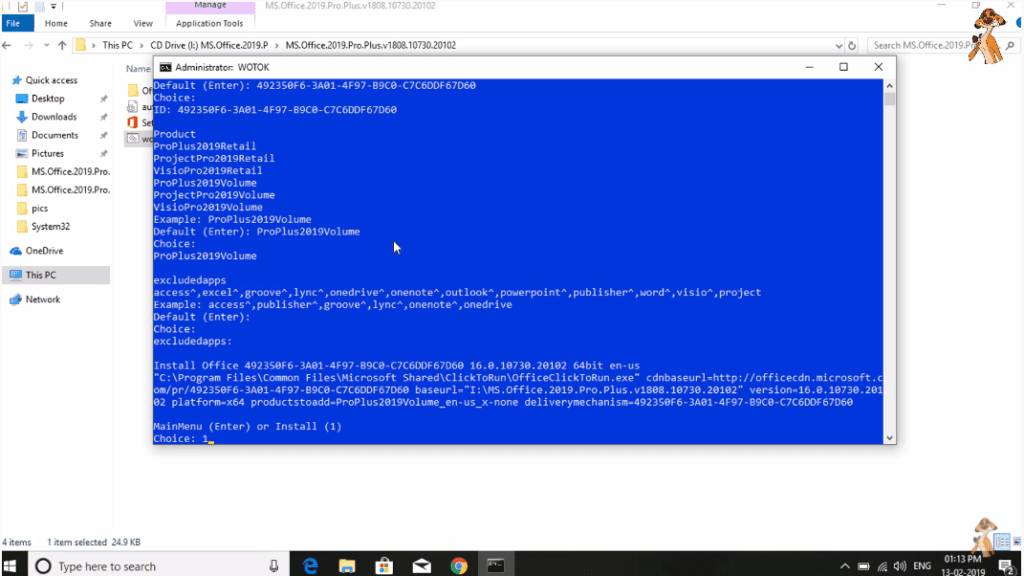Switch to the Home ribbon tab
This screenshot has height=576, width=1024.
coord(56,23)
